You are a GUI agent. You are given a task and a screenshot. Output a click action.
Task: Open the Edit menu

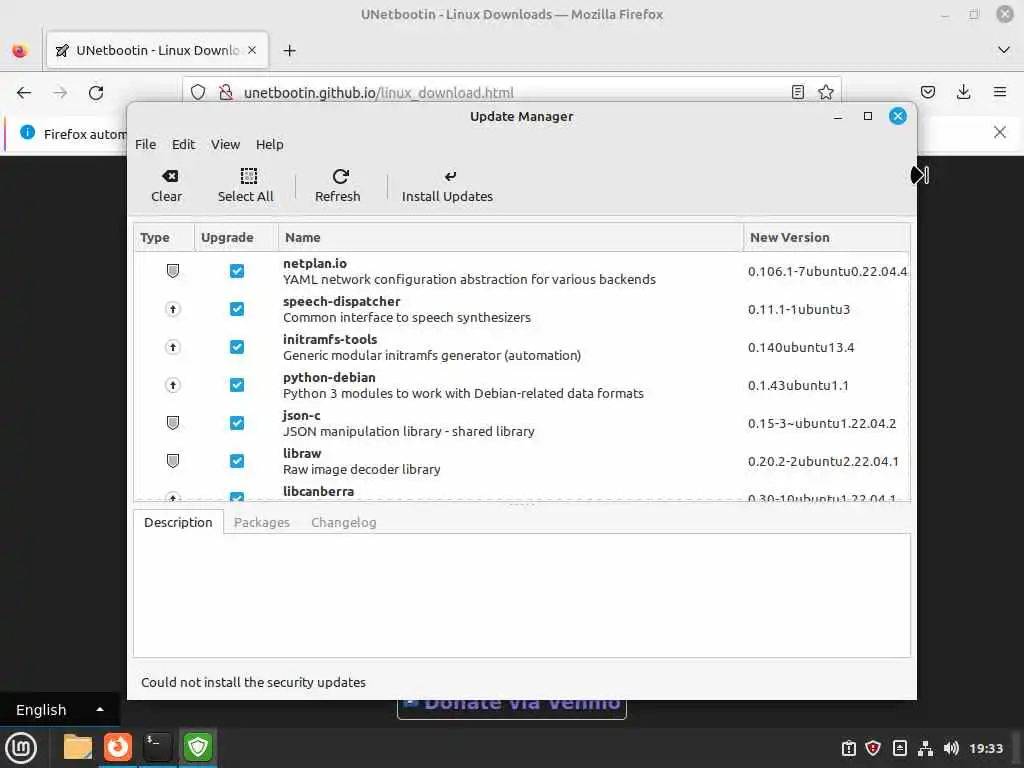(x=184, y=144)
